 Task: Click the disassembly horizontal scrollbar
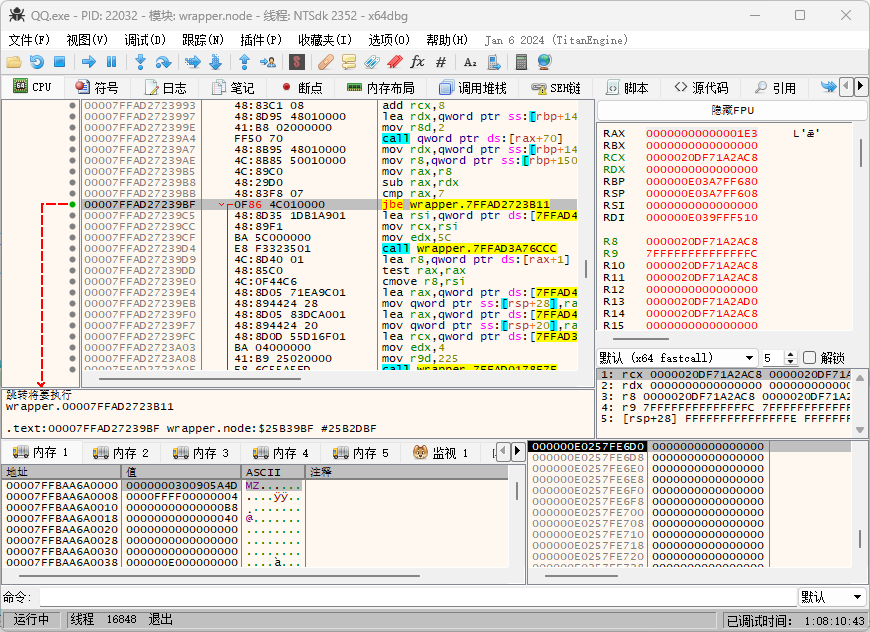tap(200, 380)
